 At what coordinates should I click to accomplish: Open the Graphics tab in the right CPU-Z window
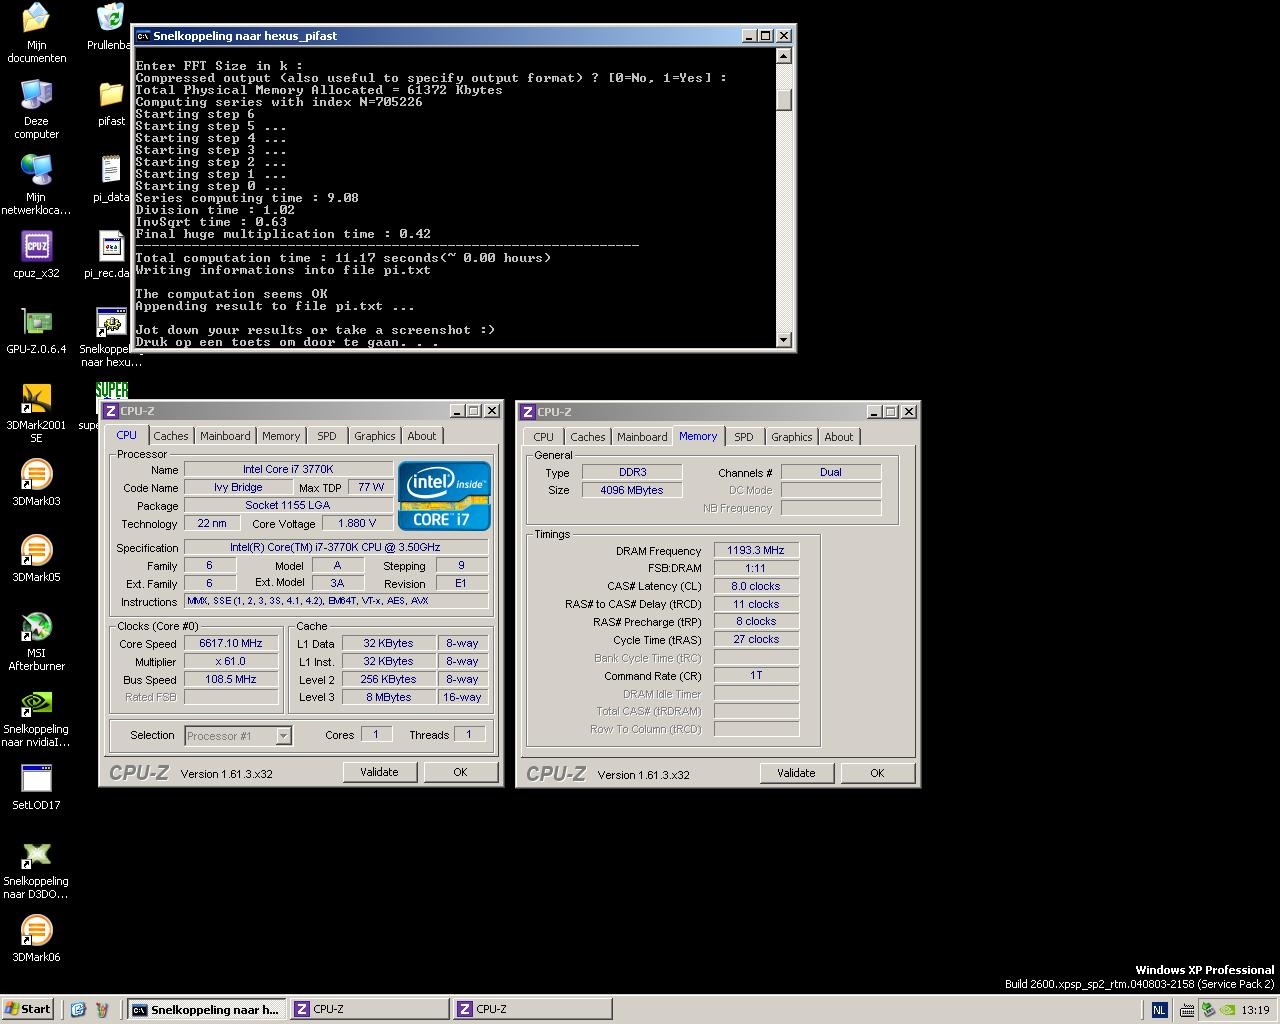[x=791, y=437]
